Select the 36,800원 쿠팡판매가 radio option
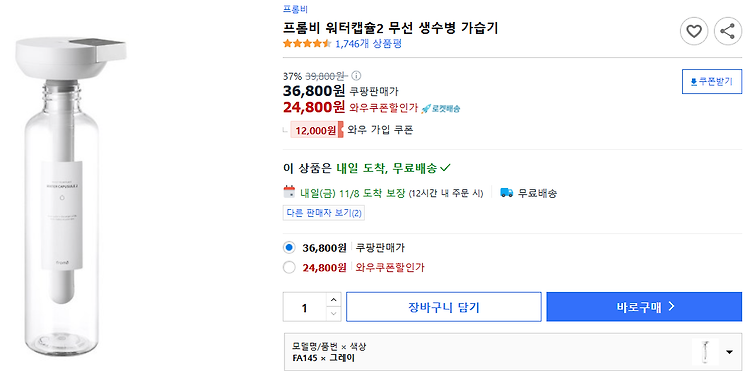750x371 pixels. click(289, 248)
